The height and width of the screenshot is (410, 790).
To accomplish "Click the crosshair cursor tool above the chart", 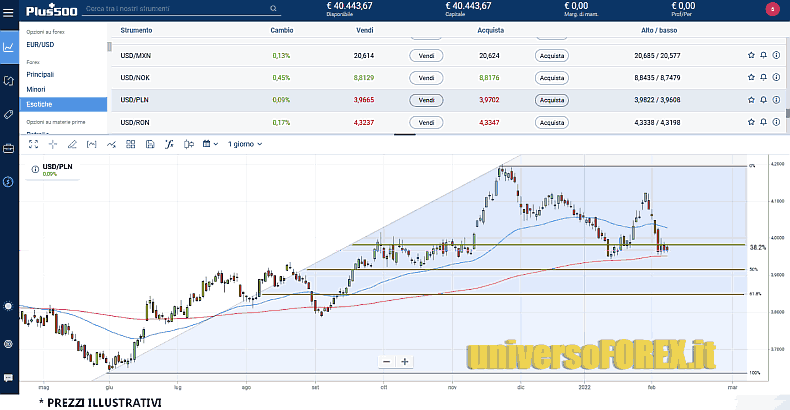I will point(51,144).
